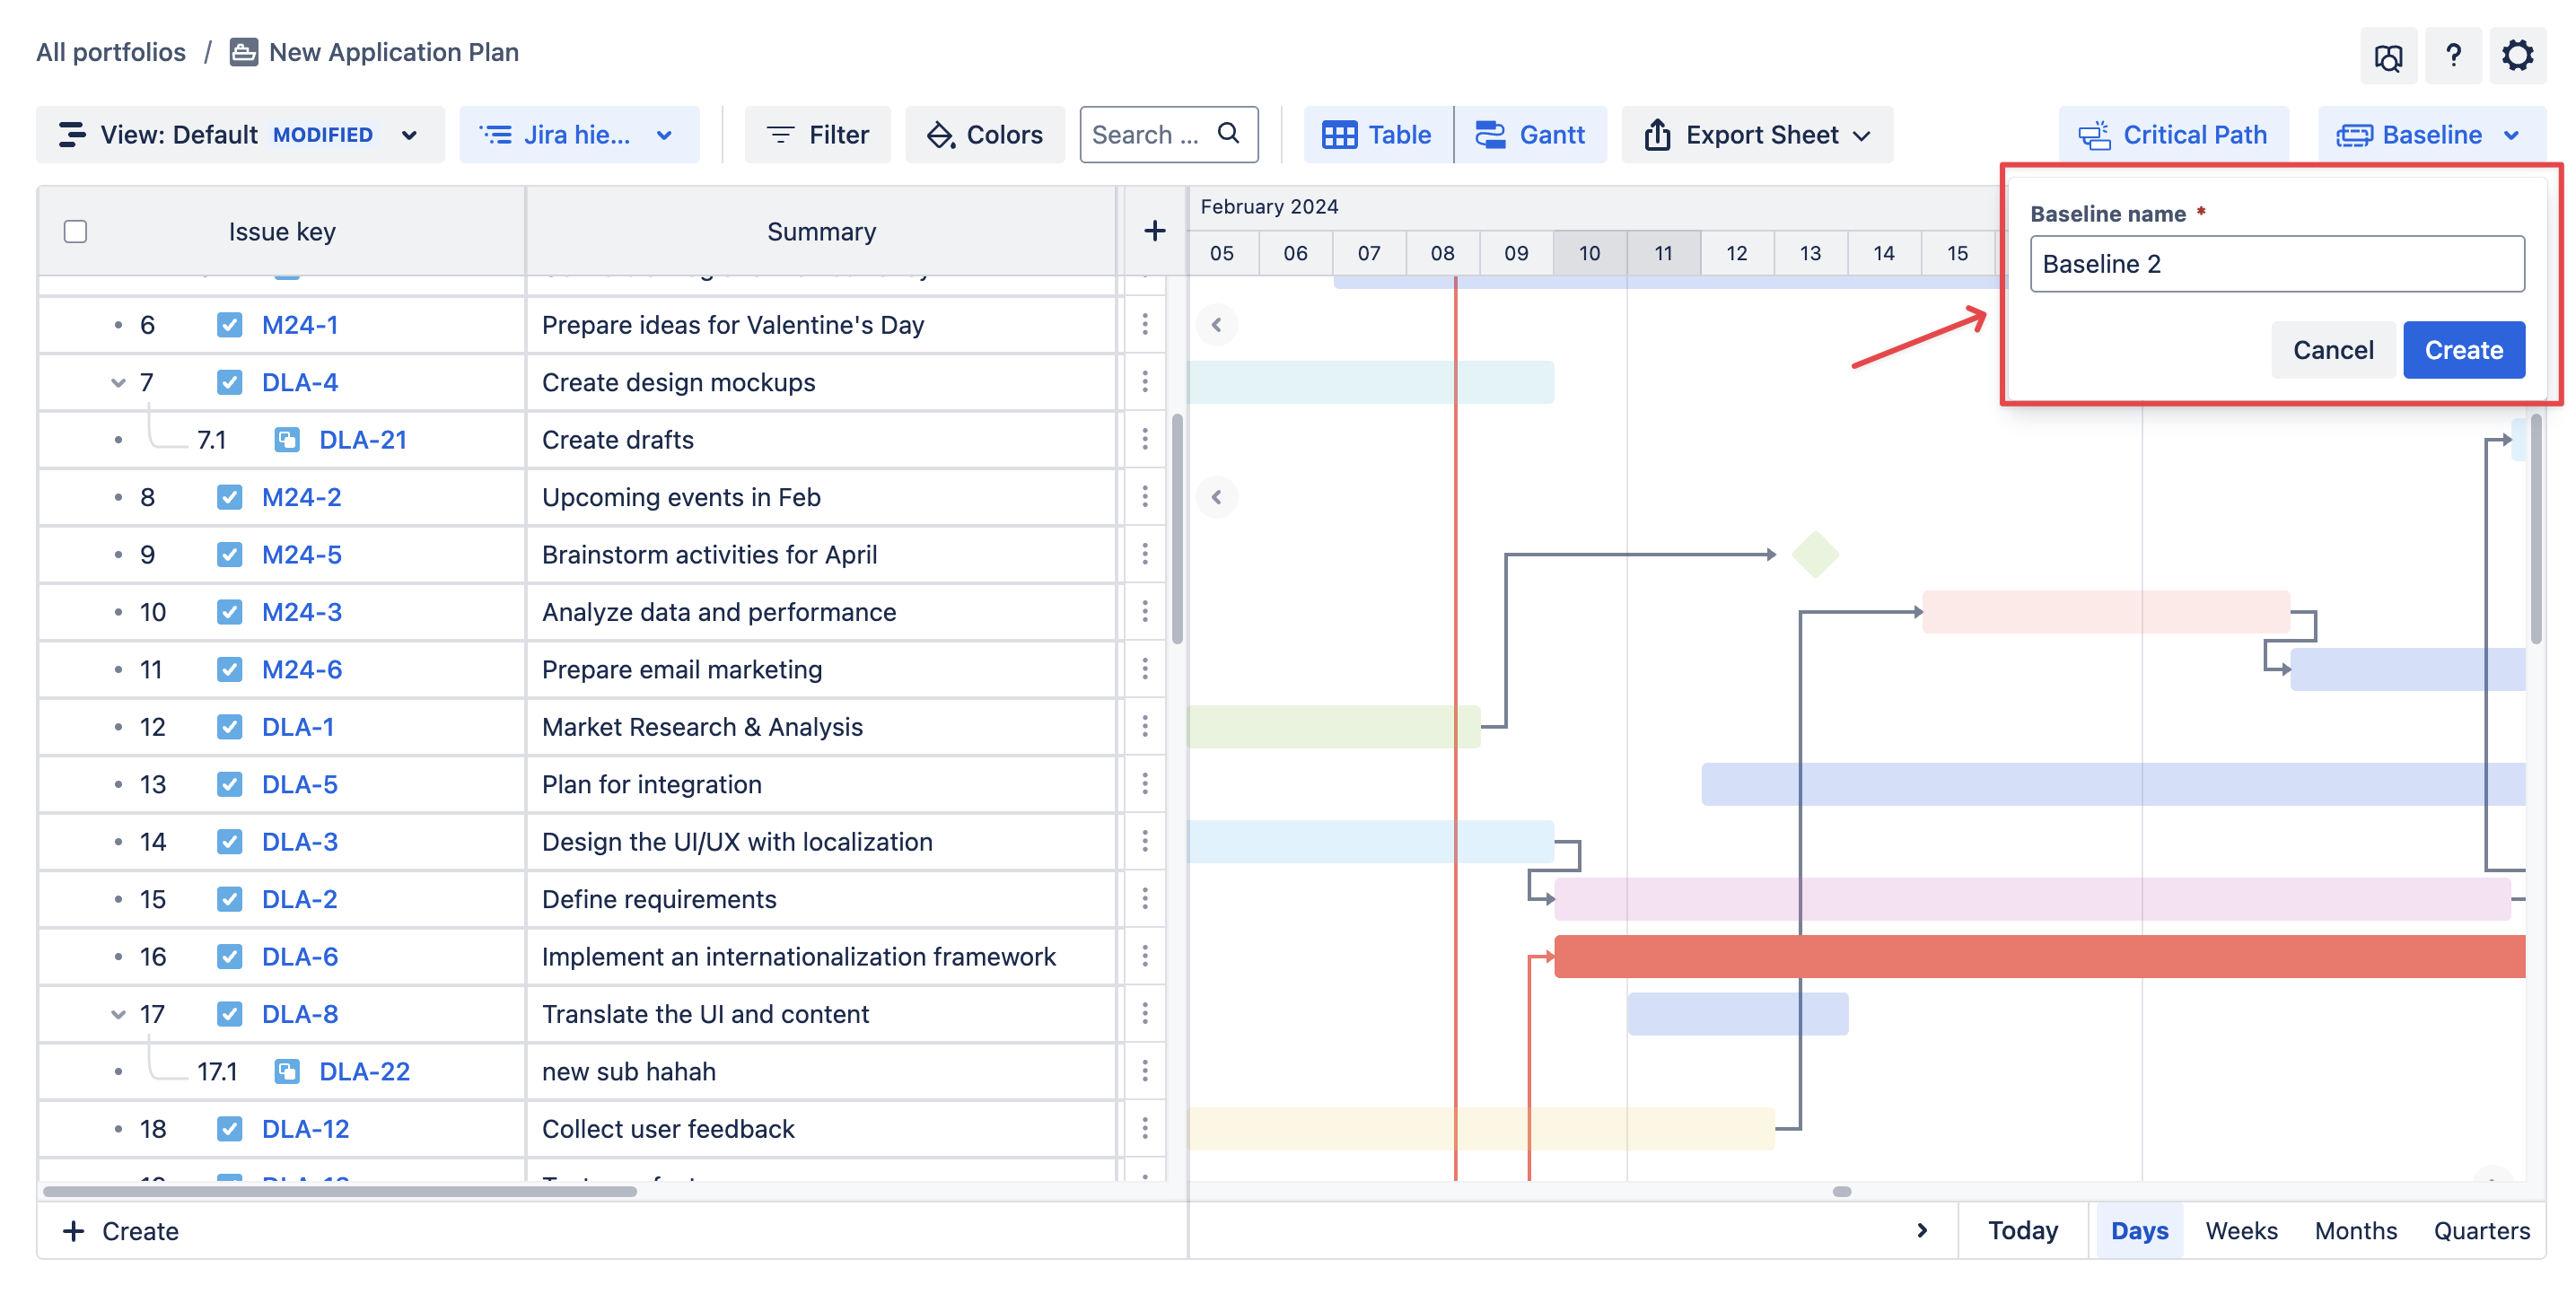Click the blue Create baseline button
This screenshot has height=1294, width=2576.
[2463, 350]
